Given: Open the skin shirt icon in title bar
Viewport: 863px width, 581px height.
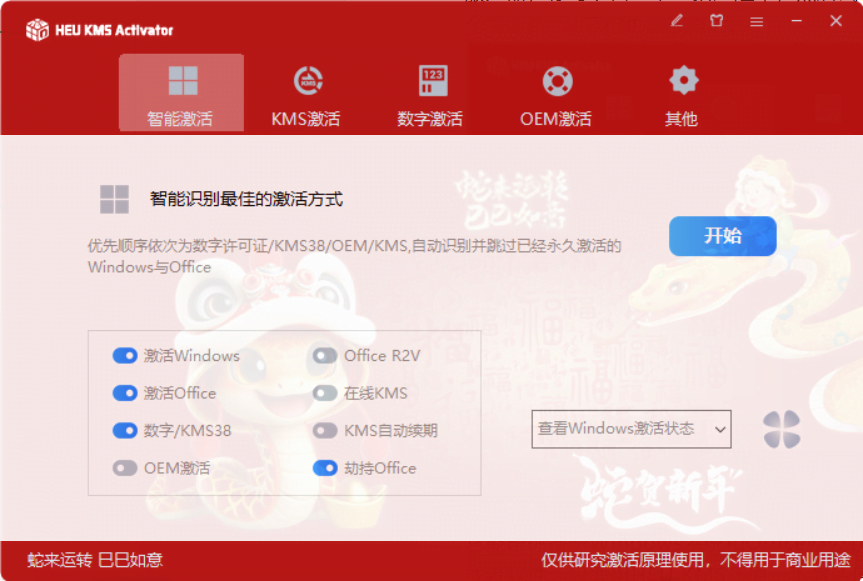Looking at the screenshot, I should pyautogui.click(x=716, y=21).
